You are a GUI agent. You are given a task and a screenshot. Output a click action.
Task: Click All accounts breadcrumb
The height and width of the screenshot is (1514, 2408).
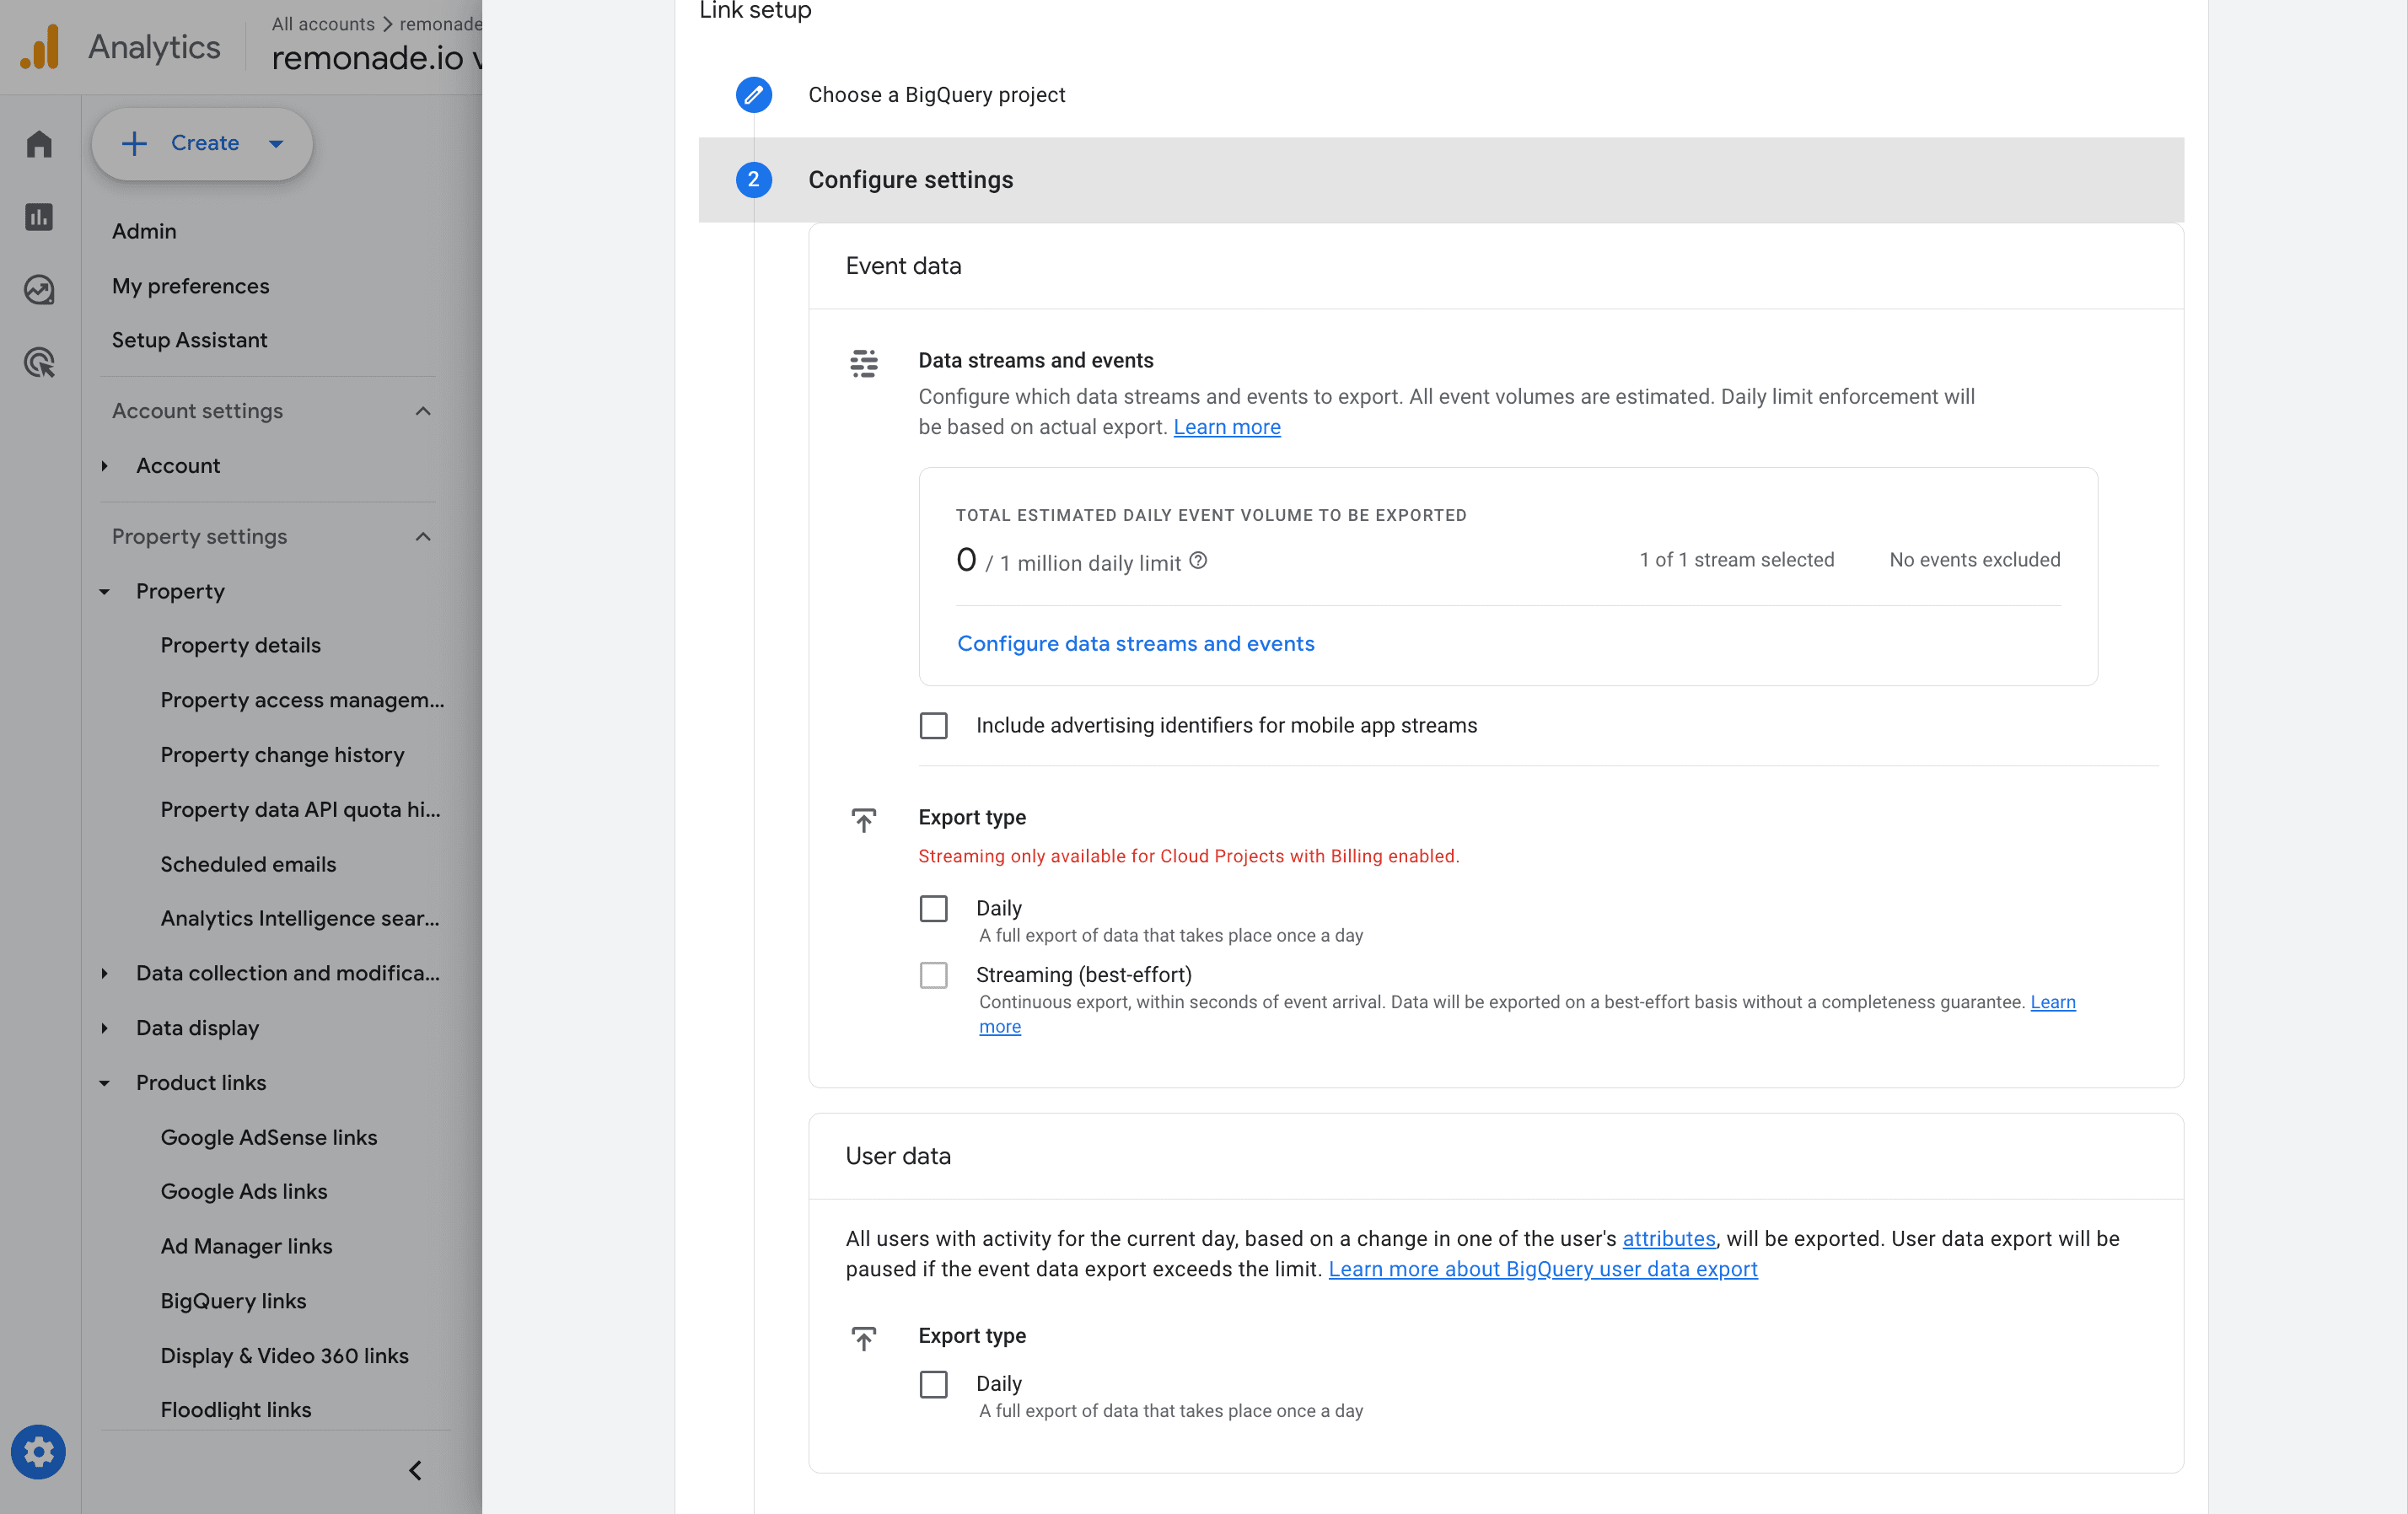[x=323, y=24]
